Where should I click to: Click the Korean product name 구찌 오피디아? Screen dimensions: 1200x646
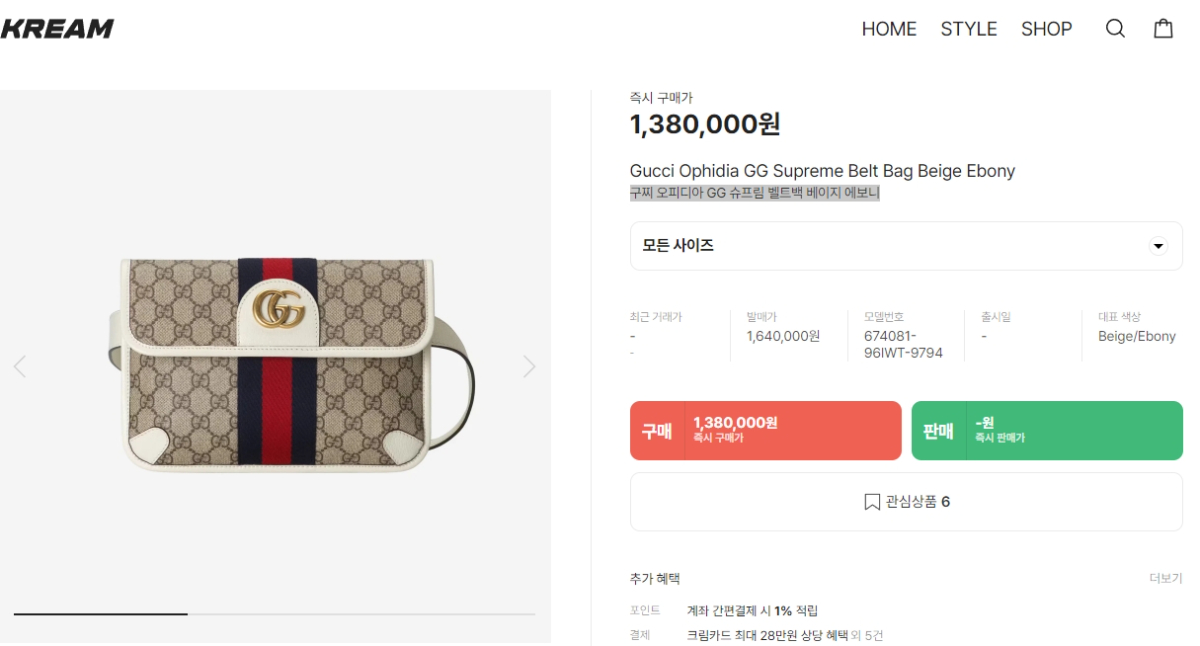[x=754, y=193]
